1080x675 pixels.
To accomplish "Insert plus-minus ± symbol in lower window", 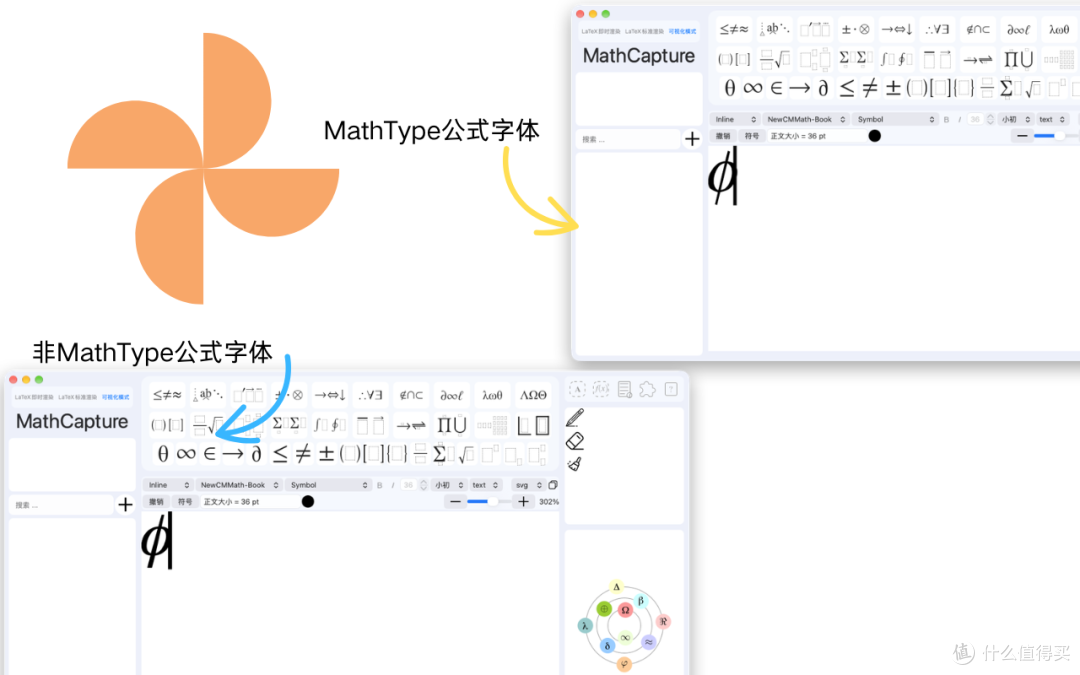I will click(x=326, y=453).
